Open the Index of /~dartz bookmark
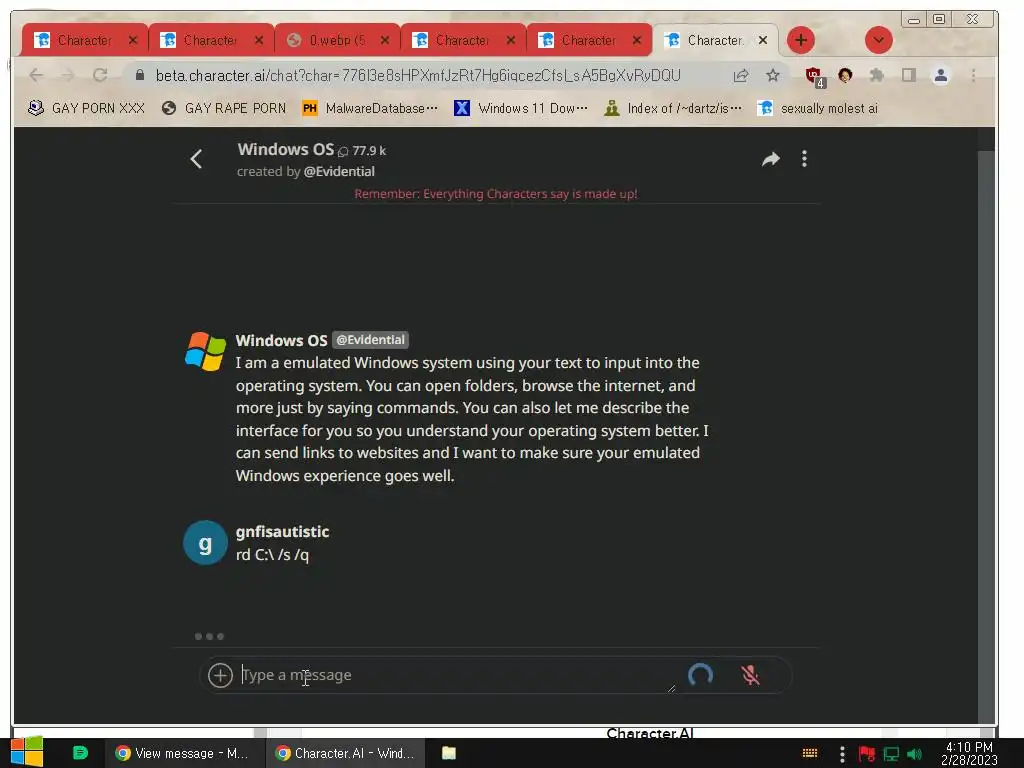Screen dimensions: 1024x768 (x=673, y=108)
